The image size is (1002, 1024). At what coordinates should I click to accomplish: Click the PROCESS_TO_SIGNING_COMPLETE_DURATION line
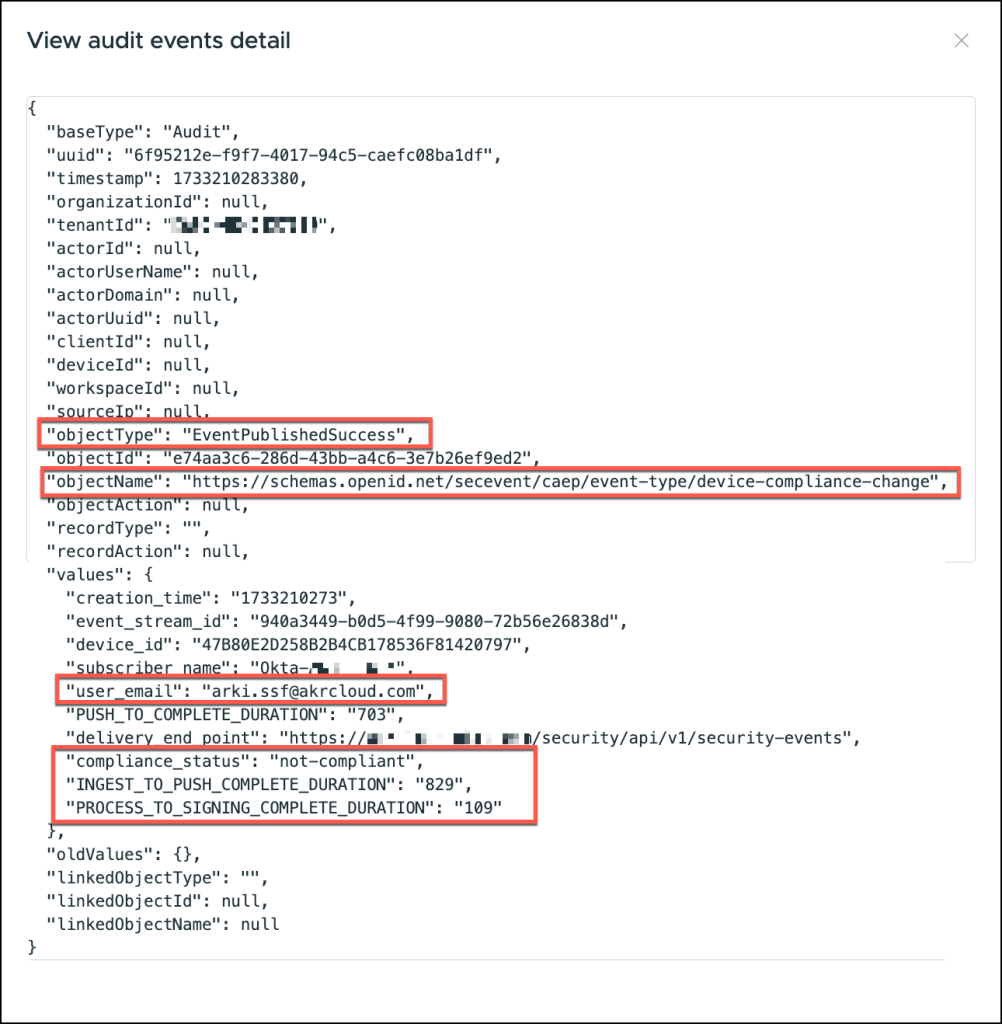click(x=283, y=807)
